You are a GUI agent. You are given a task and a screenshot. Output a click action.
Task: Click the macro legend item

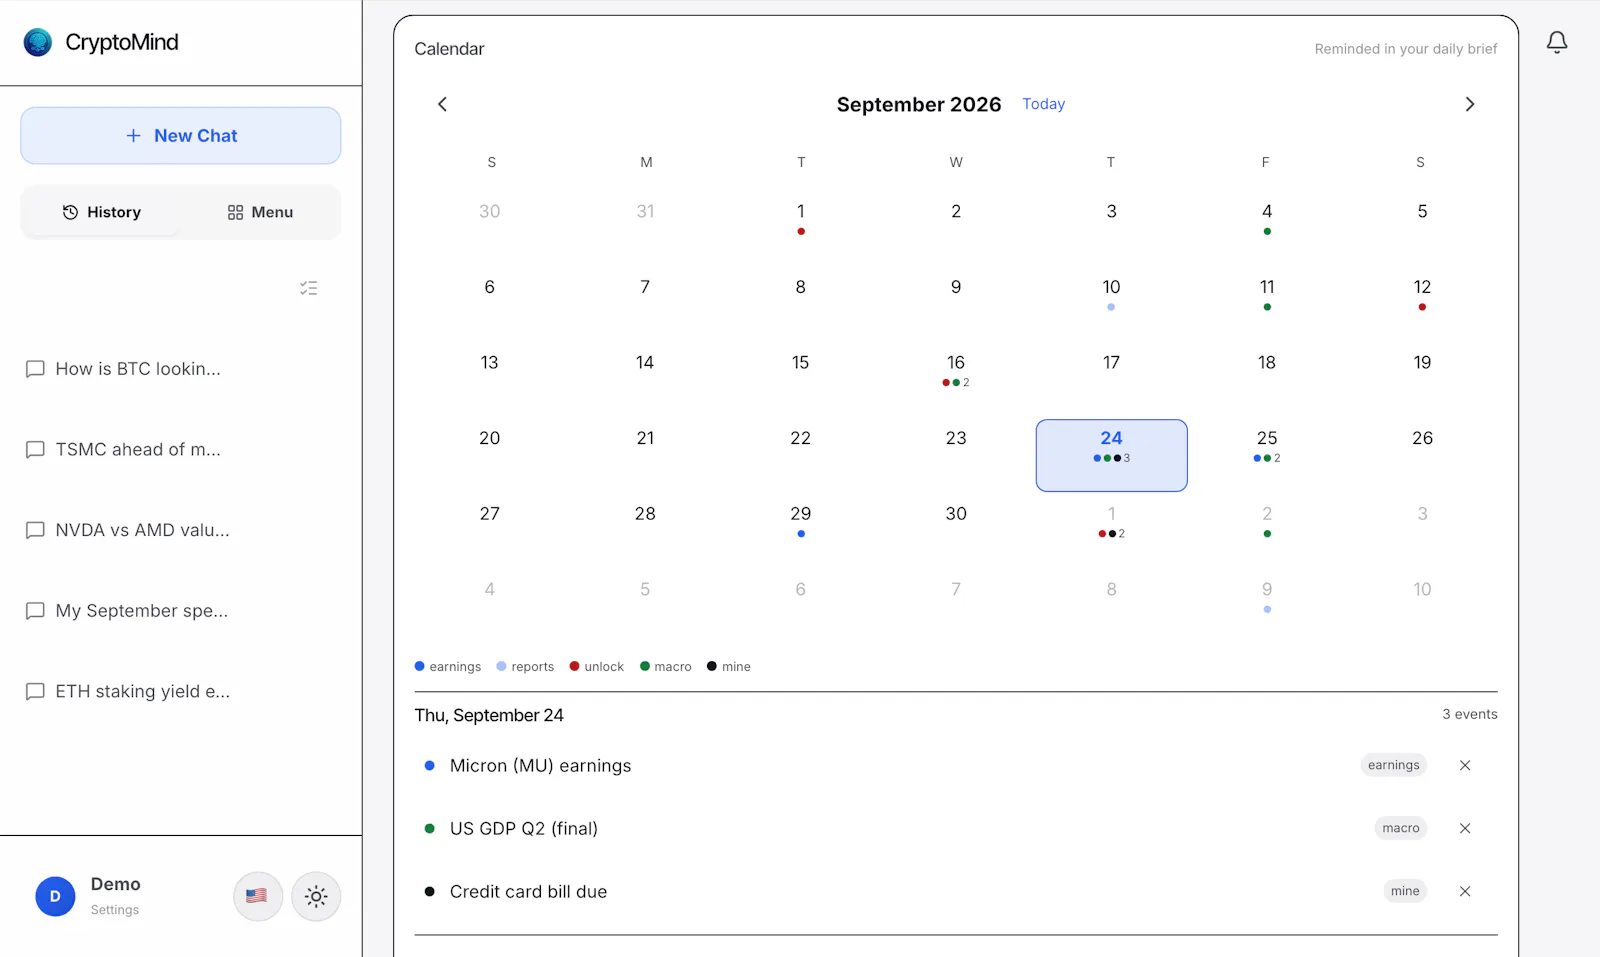(x=666, y=667)
